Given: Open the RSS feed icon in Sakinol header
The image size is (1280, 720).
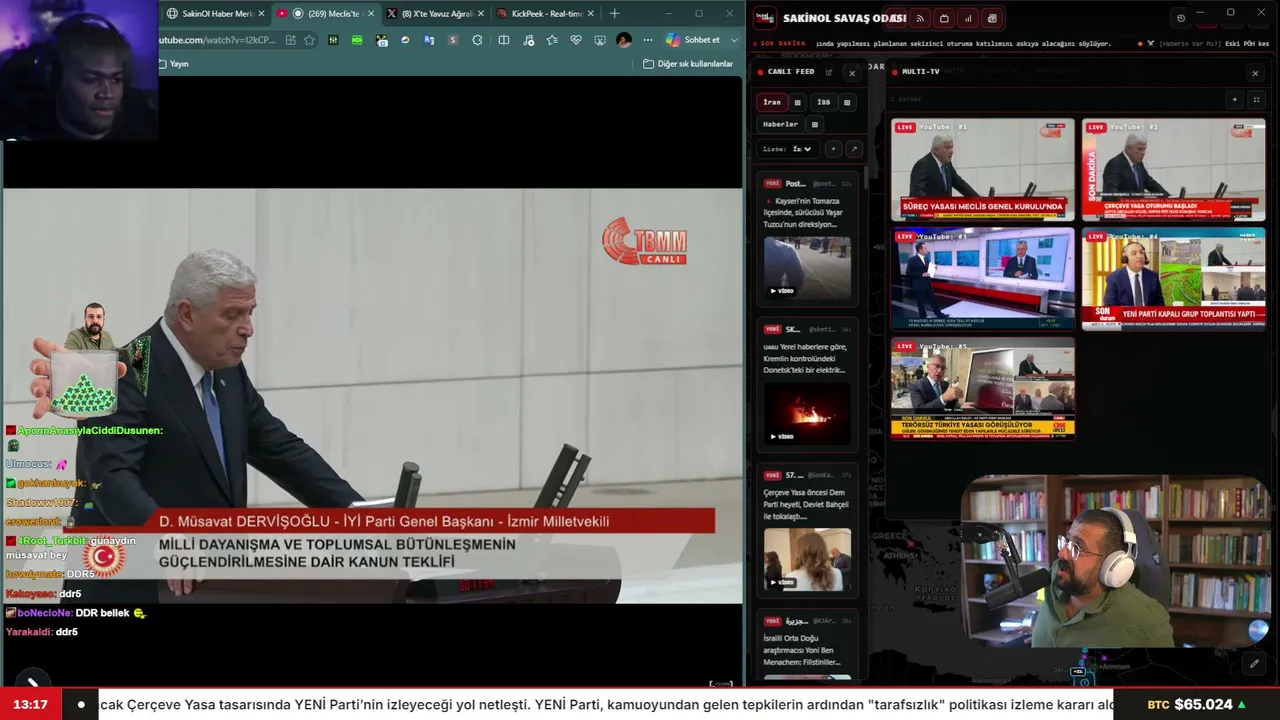Looking at the screenshot, I should 920,18.
